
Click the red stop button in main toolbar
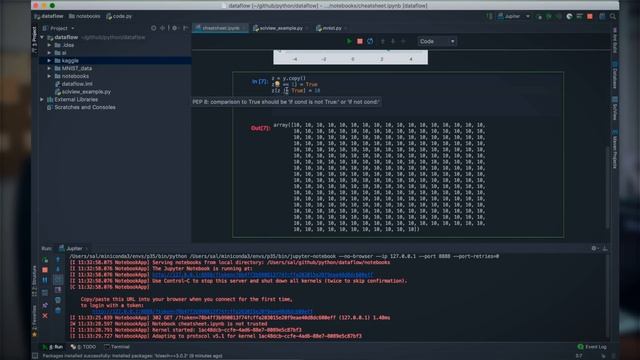(x=590, y=16)
